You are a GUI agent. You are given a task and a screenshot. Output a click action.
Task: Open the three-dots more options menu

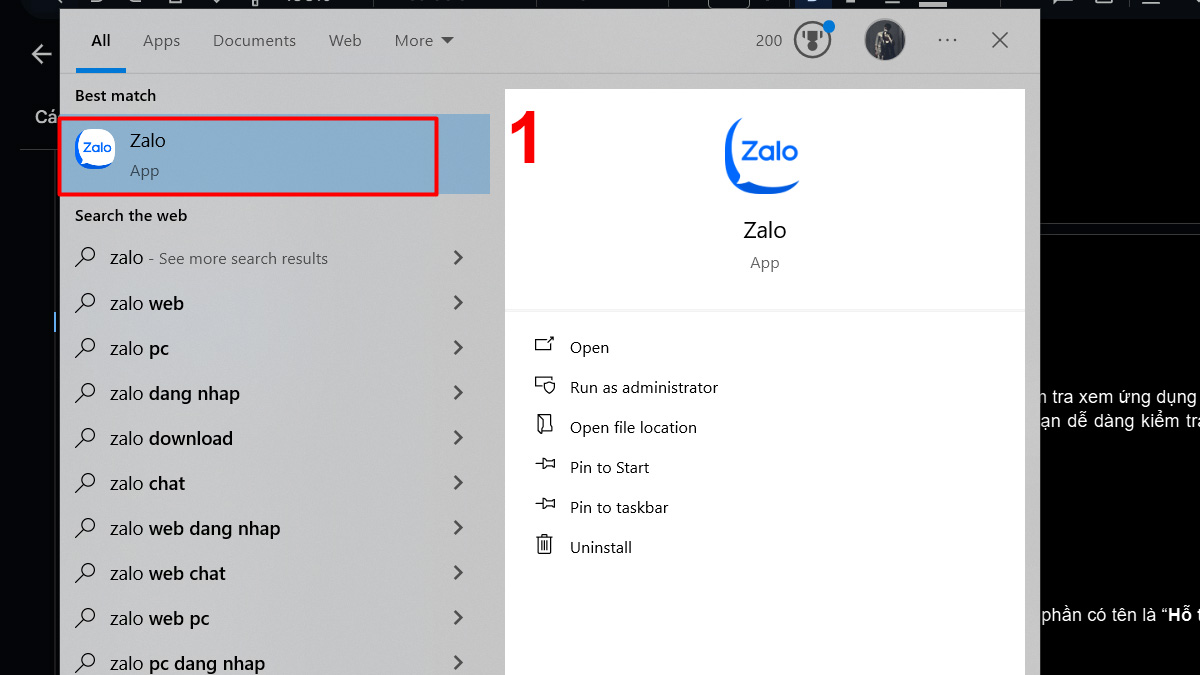947,41
